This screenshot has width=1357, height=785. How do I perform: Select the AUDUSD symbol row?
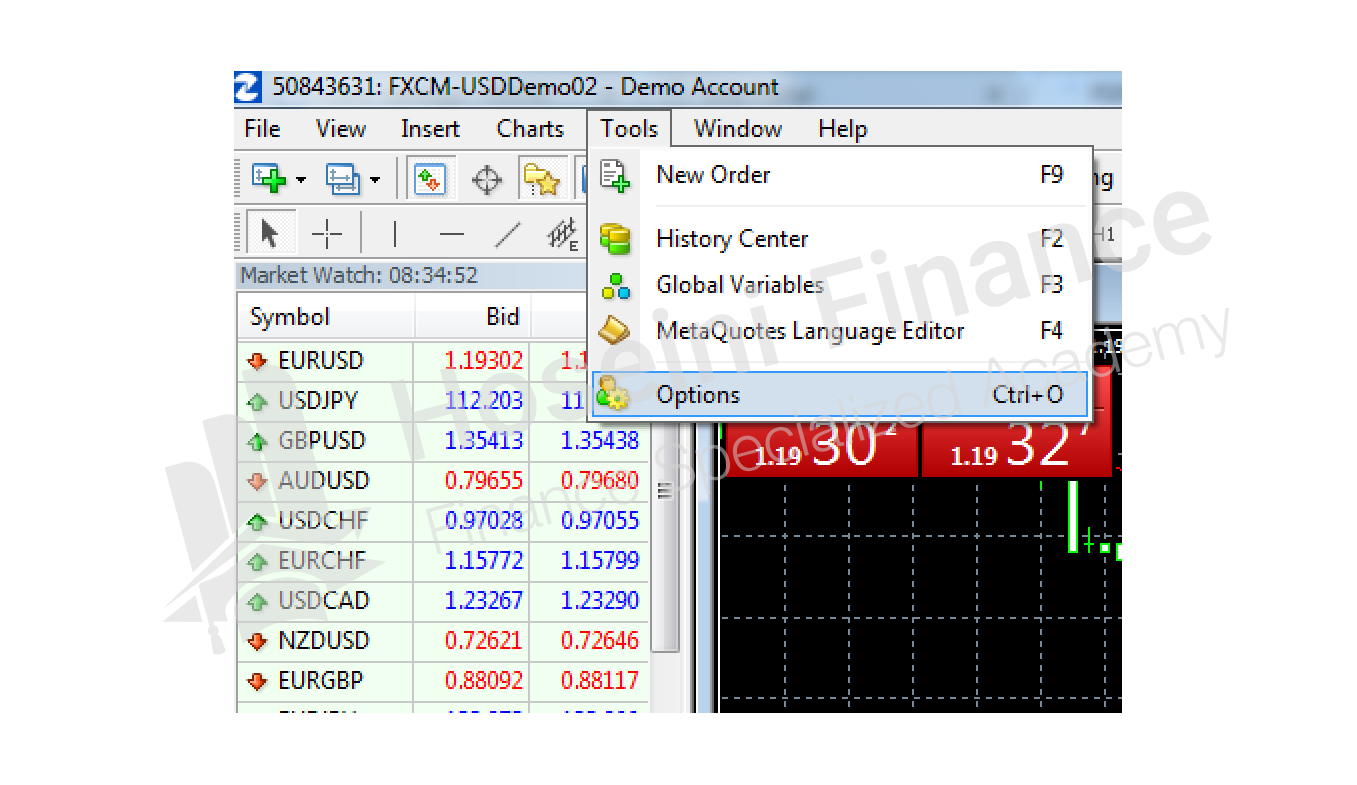pyautogui.click(x=443, y=481)
